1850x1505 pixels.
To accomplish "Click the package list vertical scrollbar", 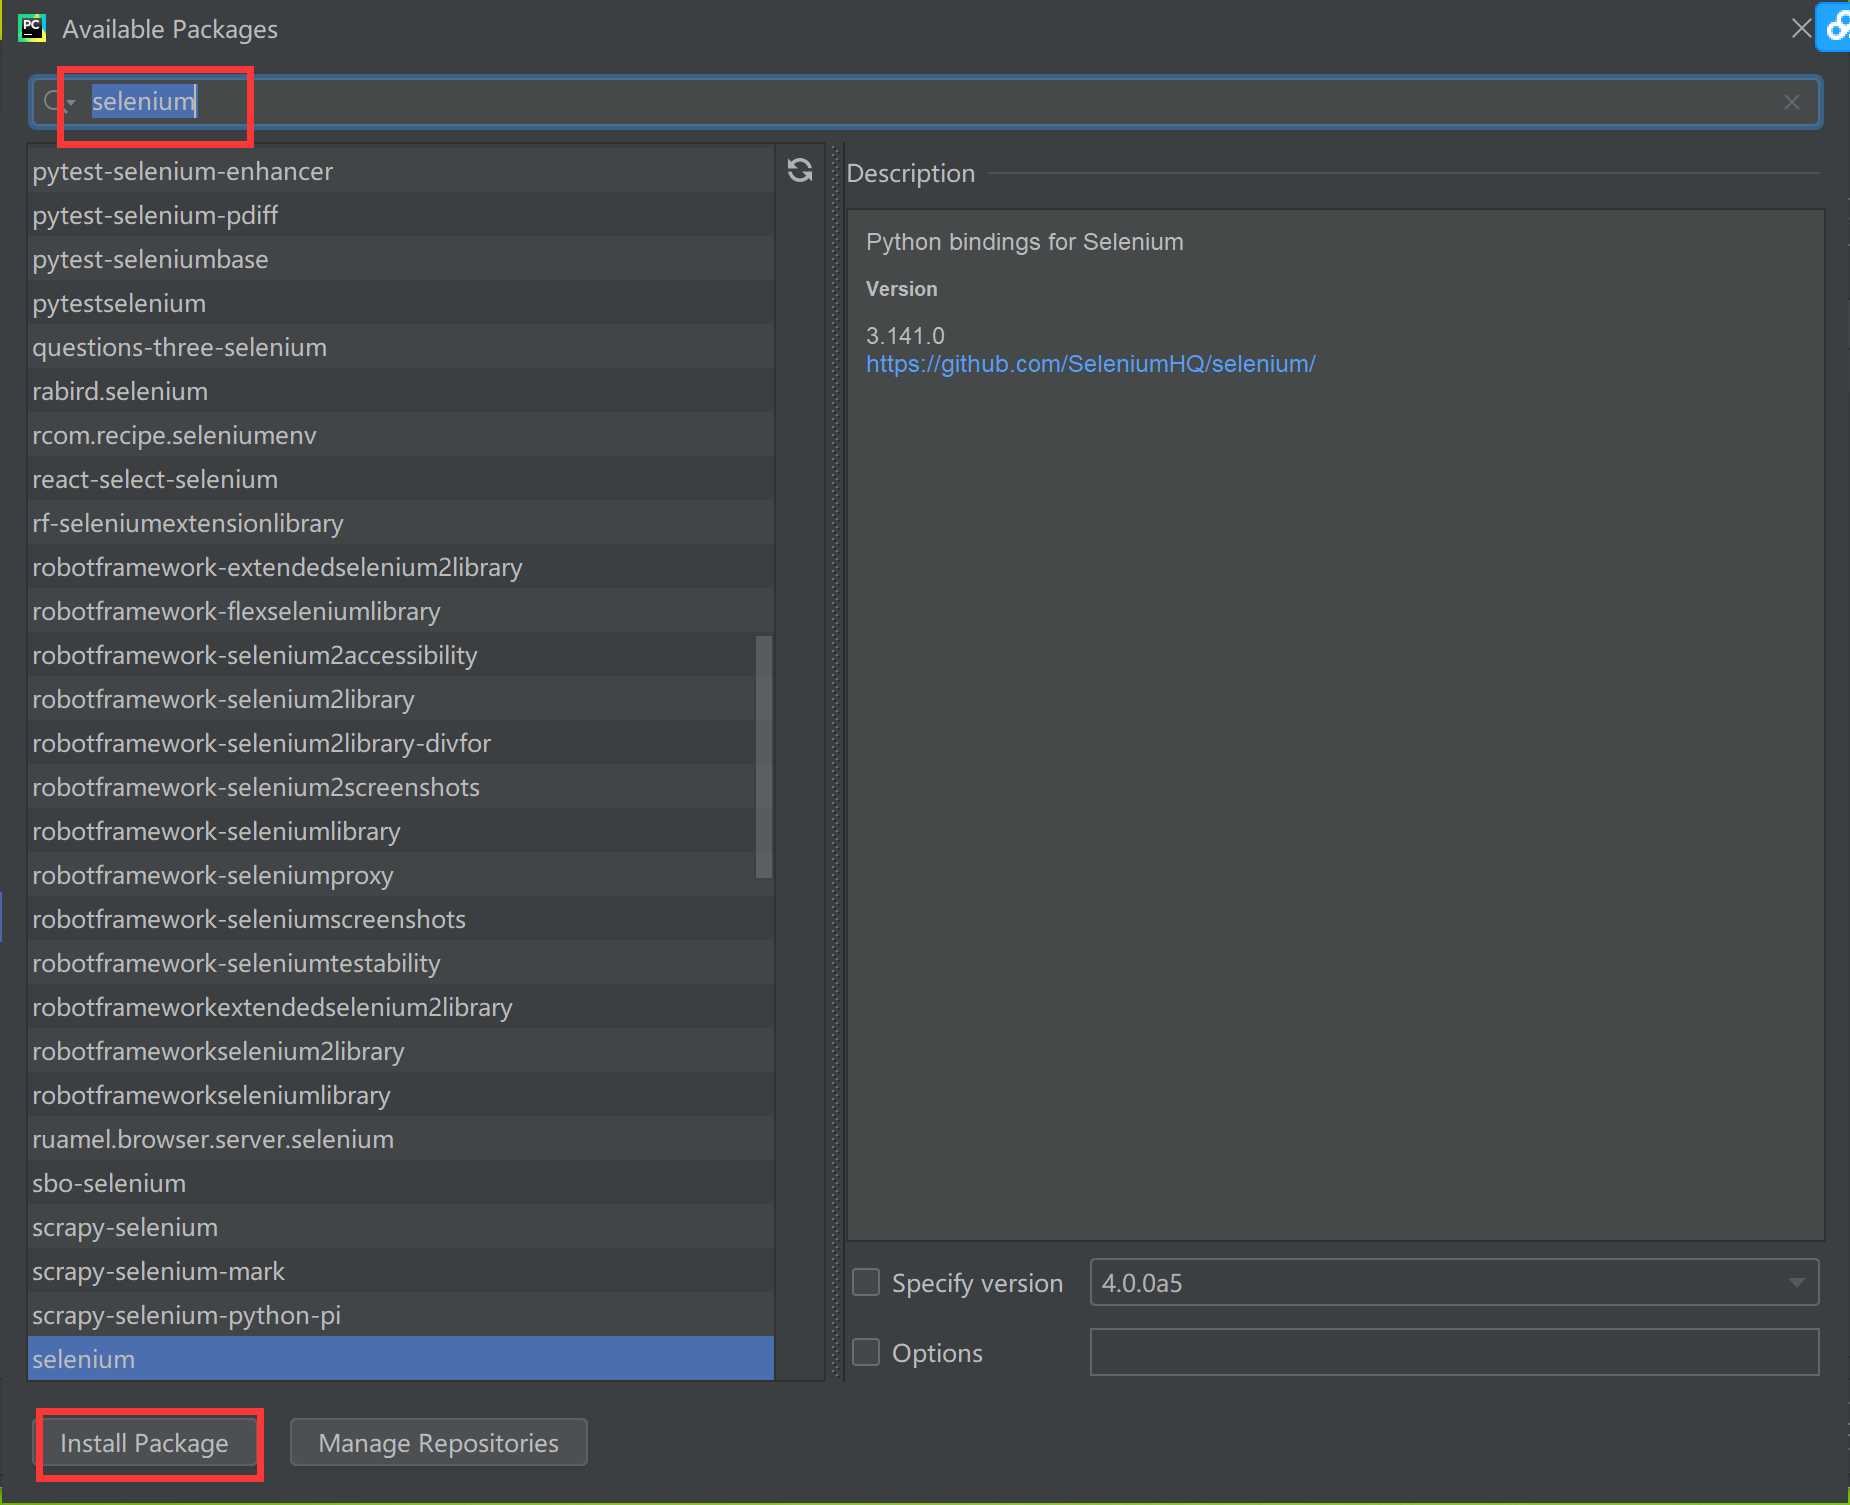I will point(764,757).
